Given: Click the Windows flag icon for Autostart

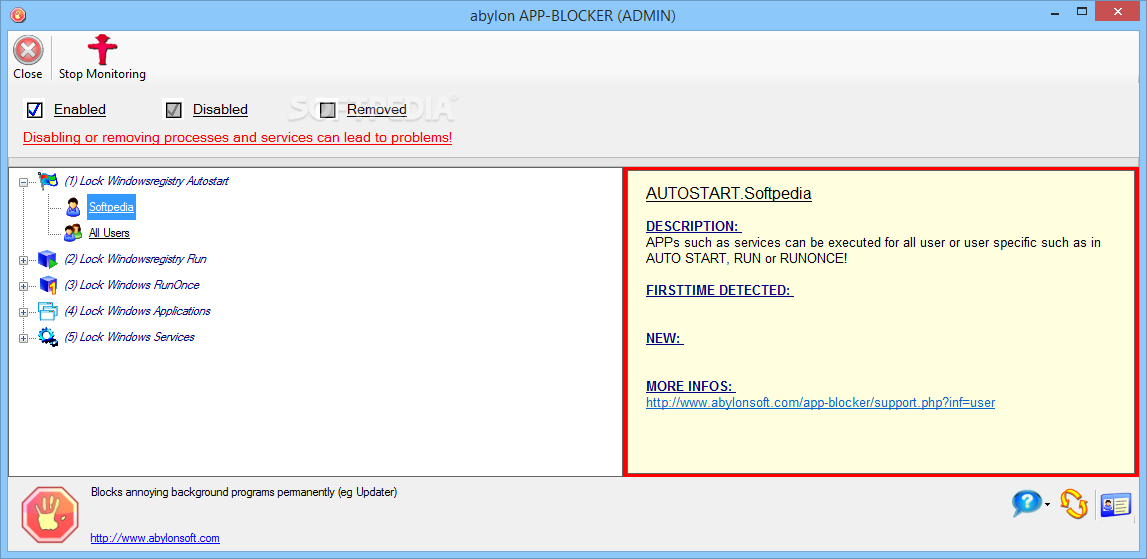Looking at the screenshot, I should (48, 181).
